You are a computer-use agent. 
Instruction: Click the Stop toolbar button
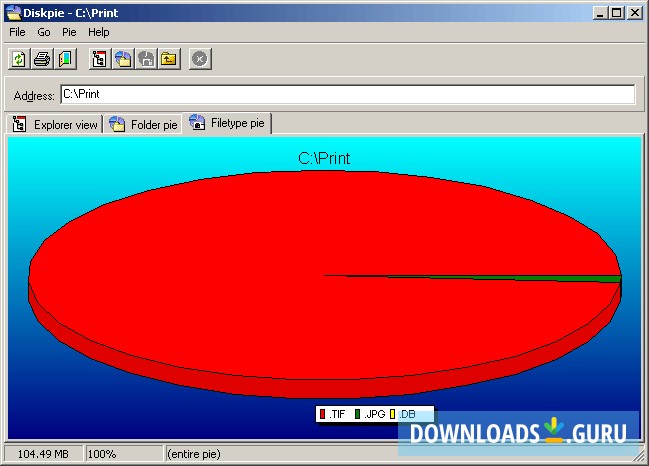pyautogui.click(x=200, y=59)
